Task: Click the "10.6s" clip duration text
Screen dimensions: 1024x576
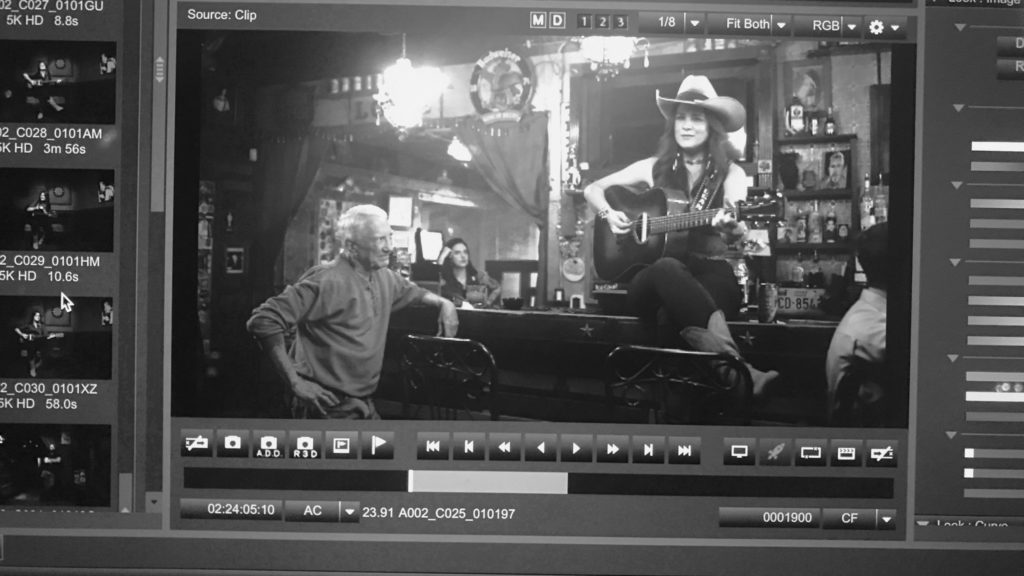Action: coord(63,277)
